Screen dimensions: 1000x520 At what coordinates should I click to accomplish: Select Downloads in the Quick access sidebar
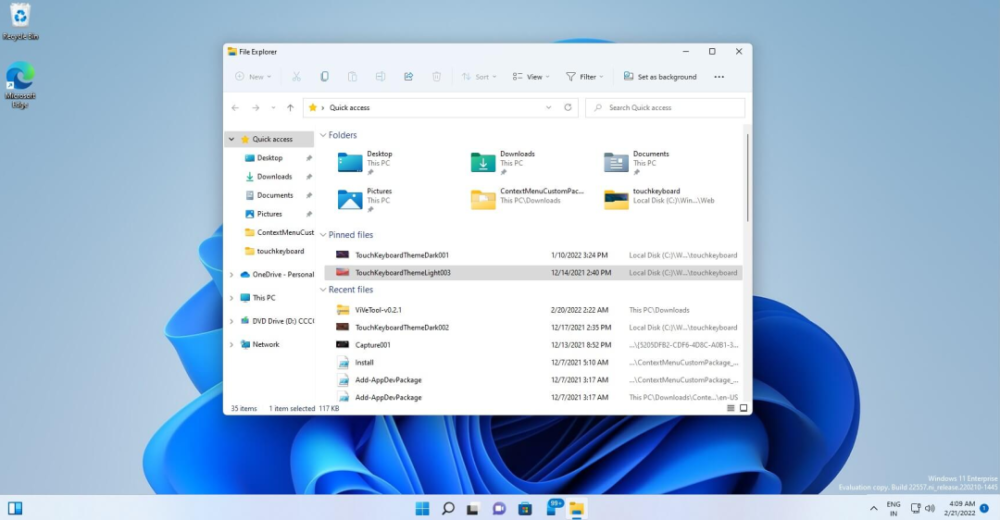pos(274,177)
